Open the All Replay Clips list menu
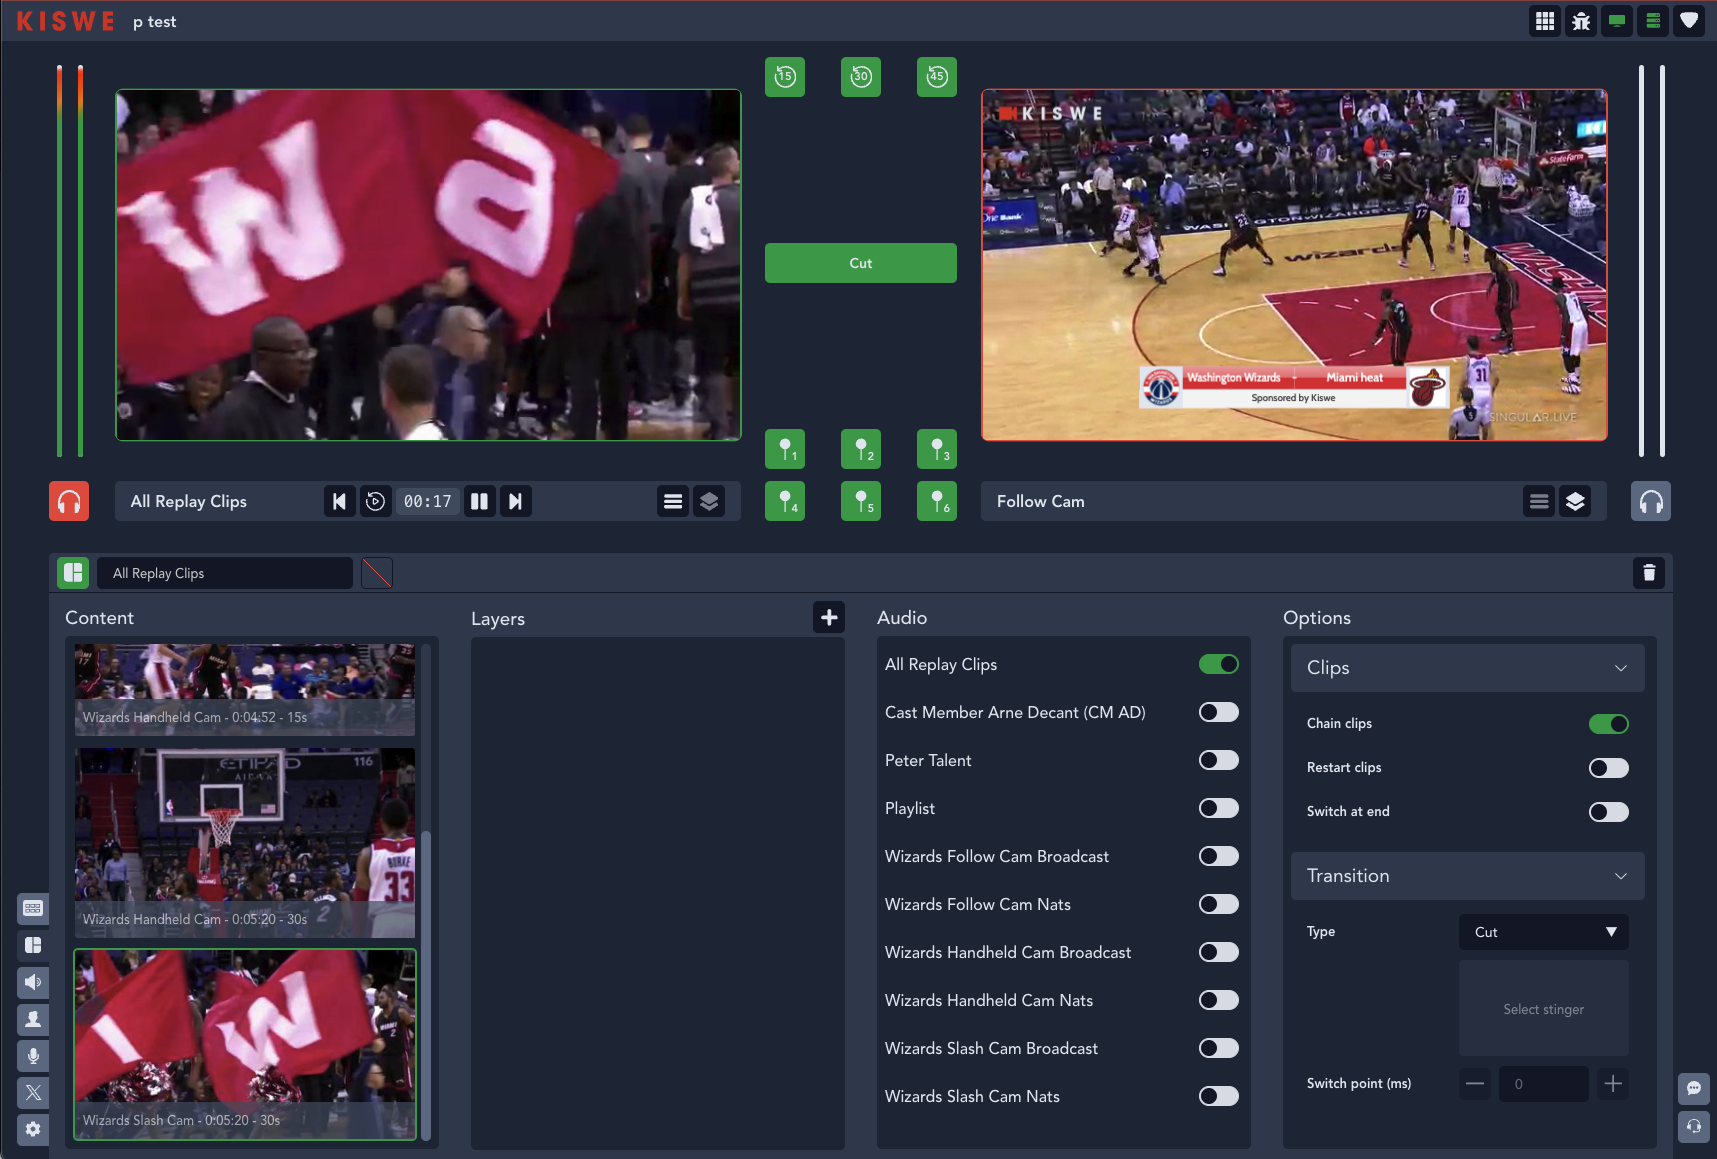This screenshot has width=1717, height=1159. (673, 501)
